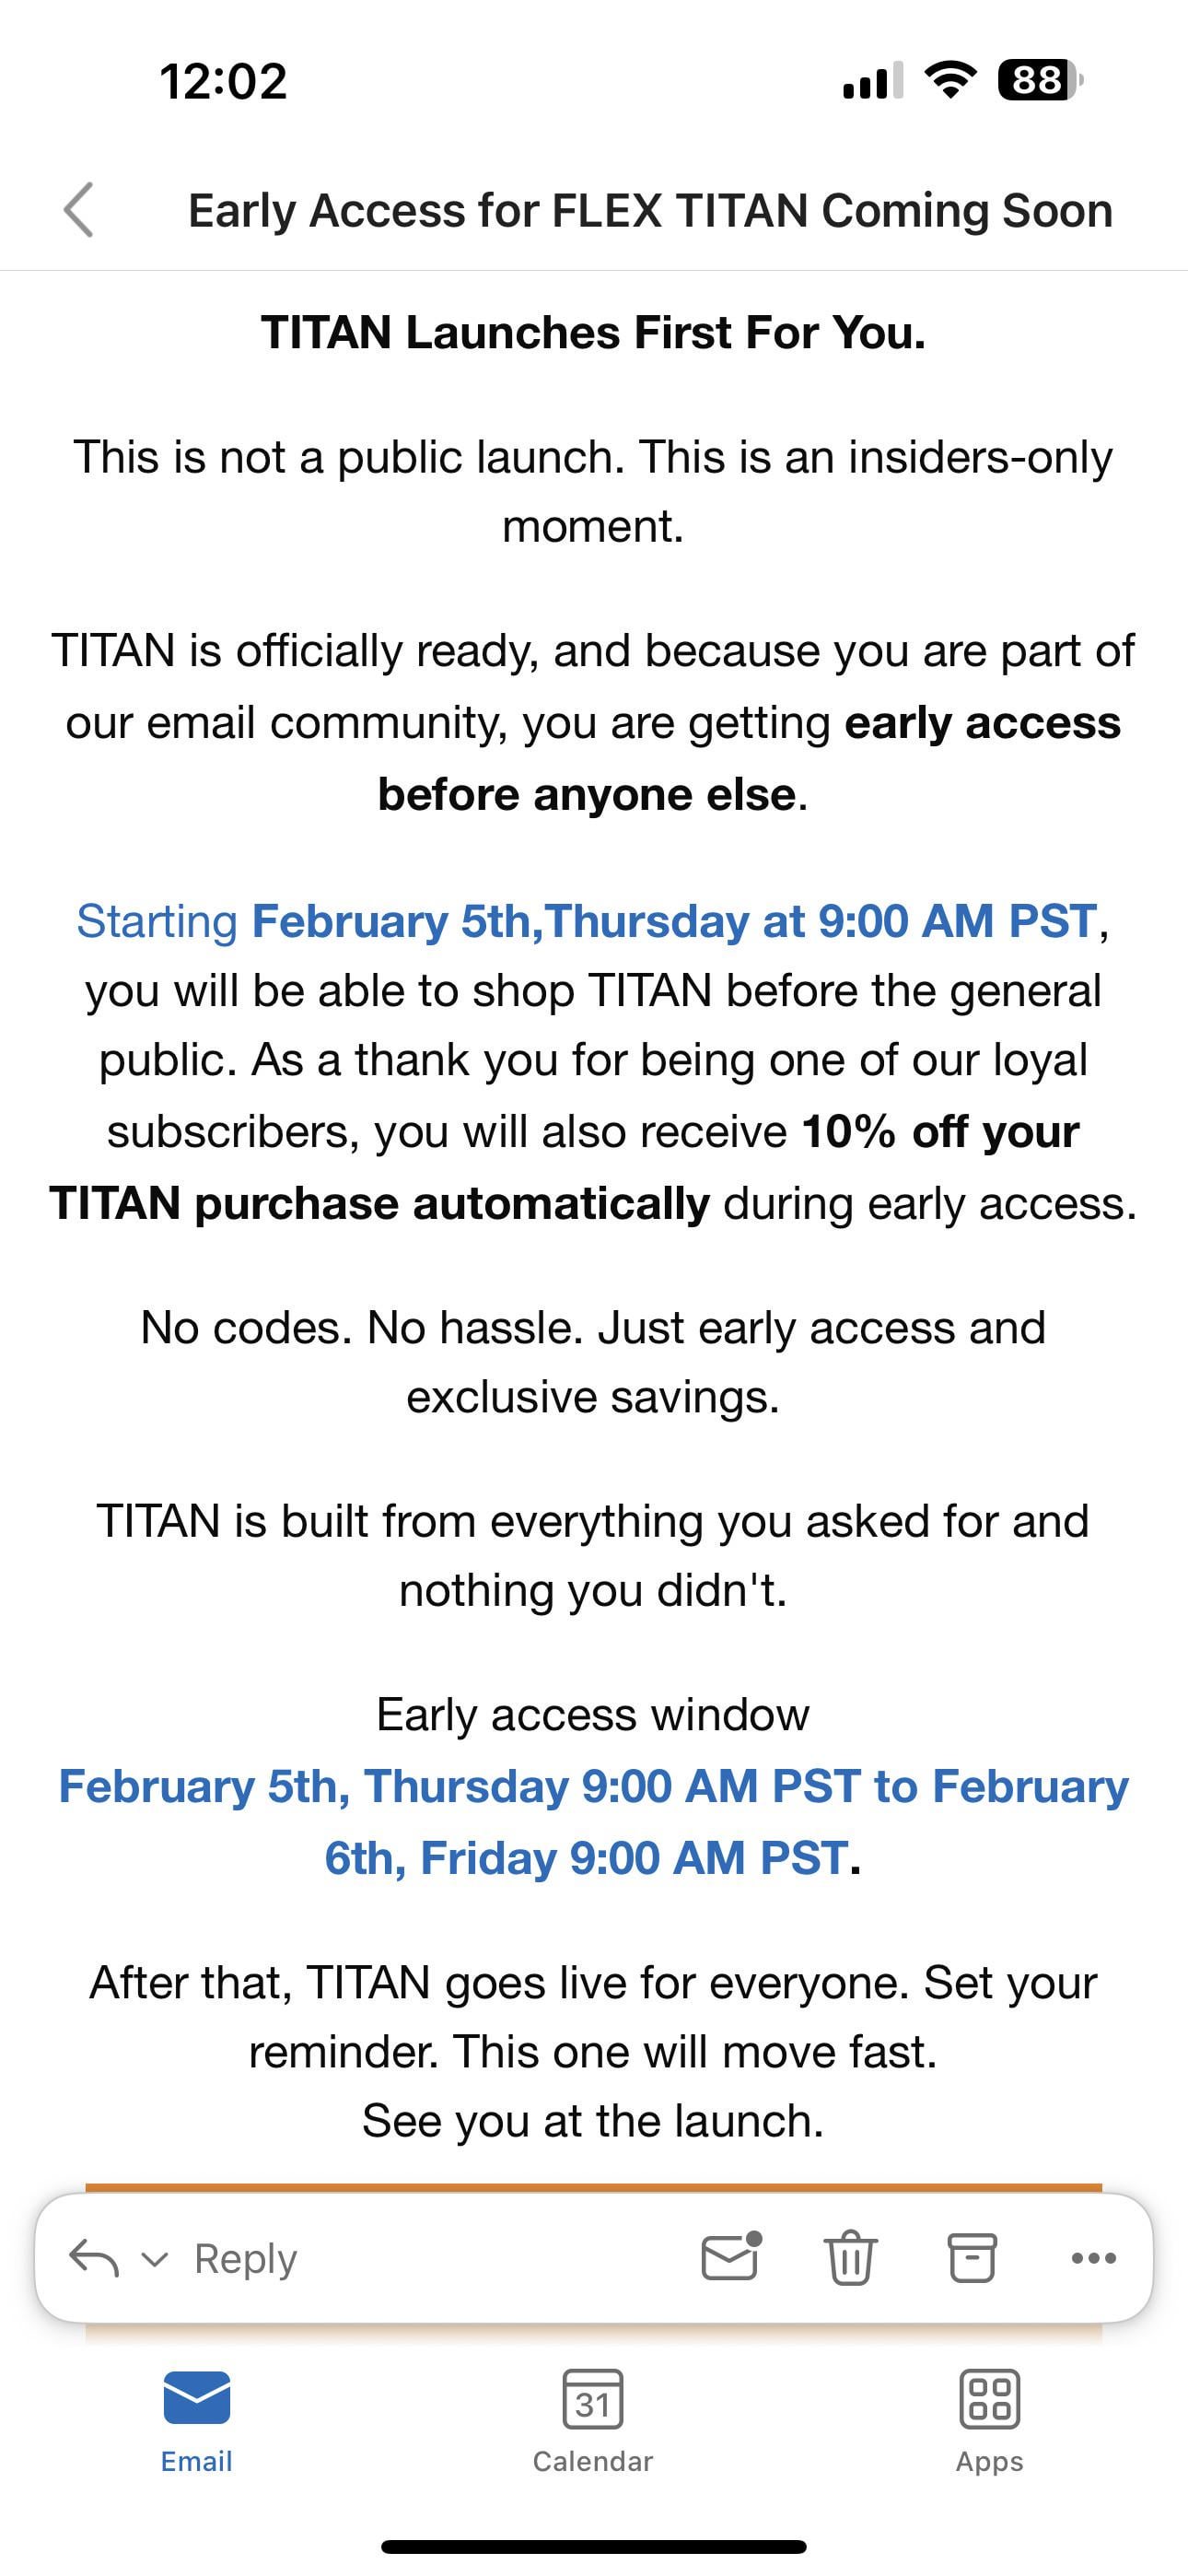1188x2576 pixels.
Task: Tap the Reply text field
Action: 246,2258
